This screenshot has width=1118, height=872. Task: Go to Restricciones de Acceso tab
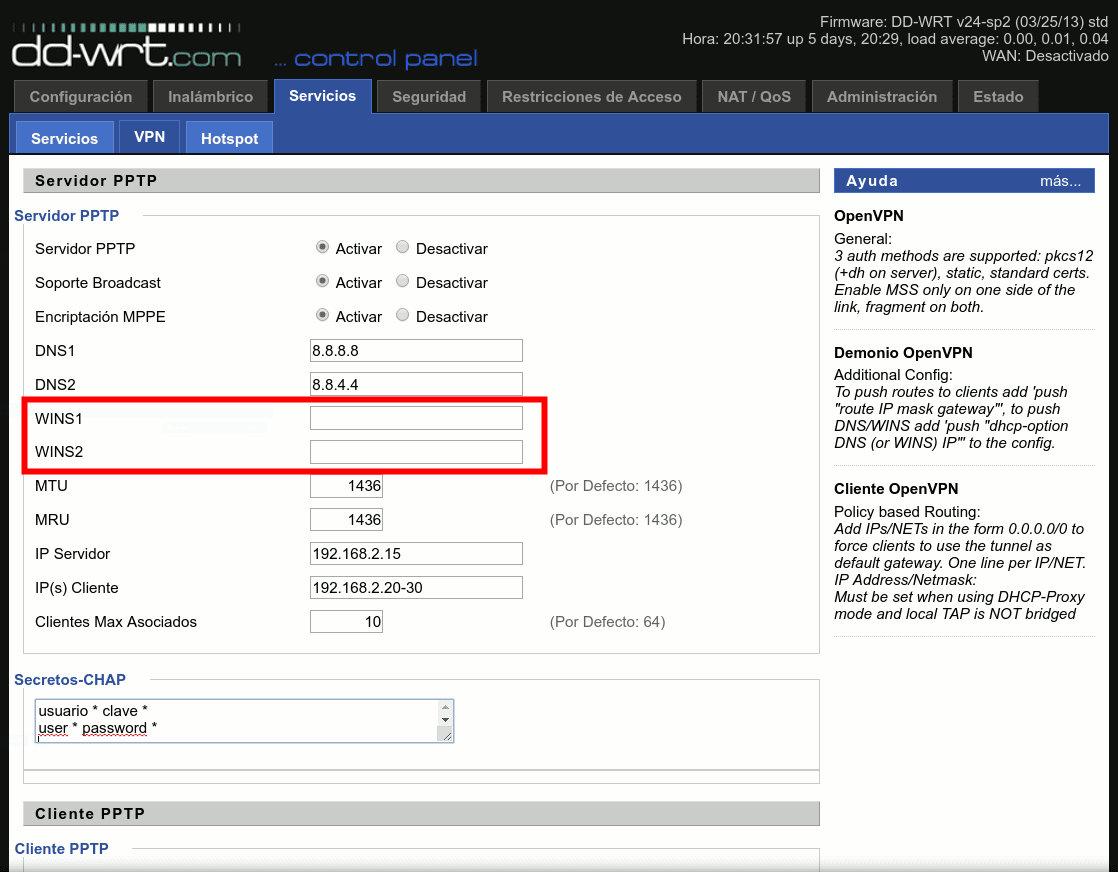point(592,96)
